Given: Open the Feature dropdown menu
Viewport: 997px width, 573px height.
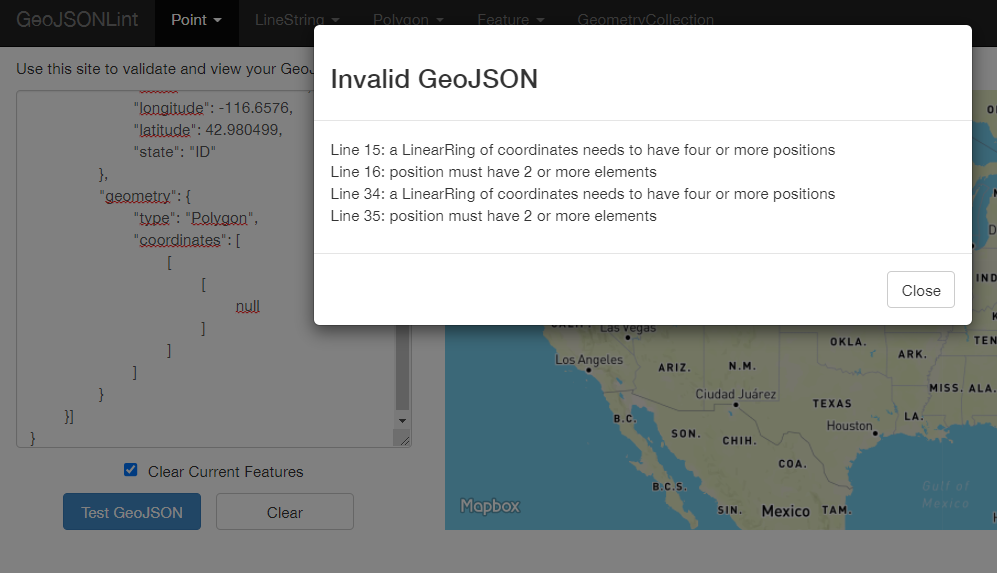Looking at the screenshot, I should tap(511, 20).
